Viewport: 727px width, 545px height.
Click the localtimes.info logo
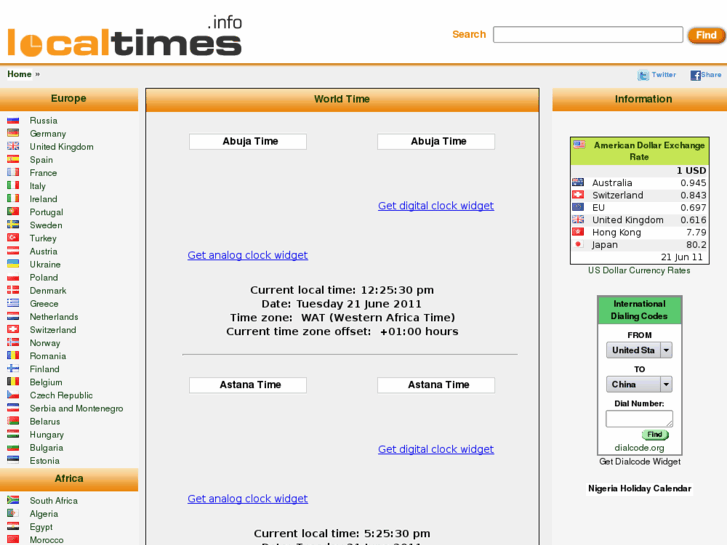[x=125, y=36]
